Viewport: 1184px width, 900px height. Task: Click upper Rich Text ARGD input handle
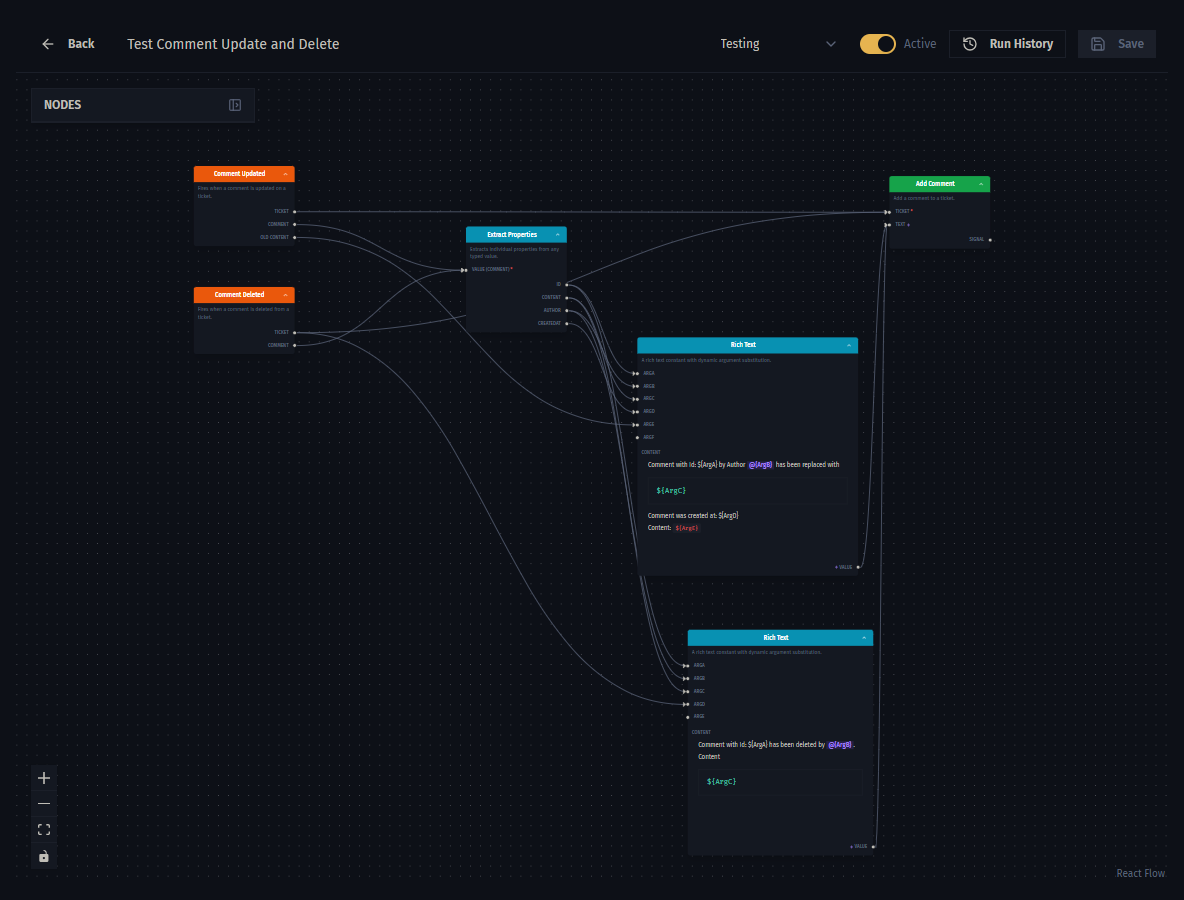(637, 411)
